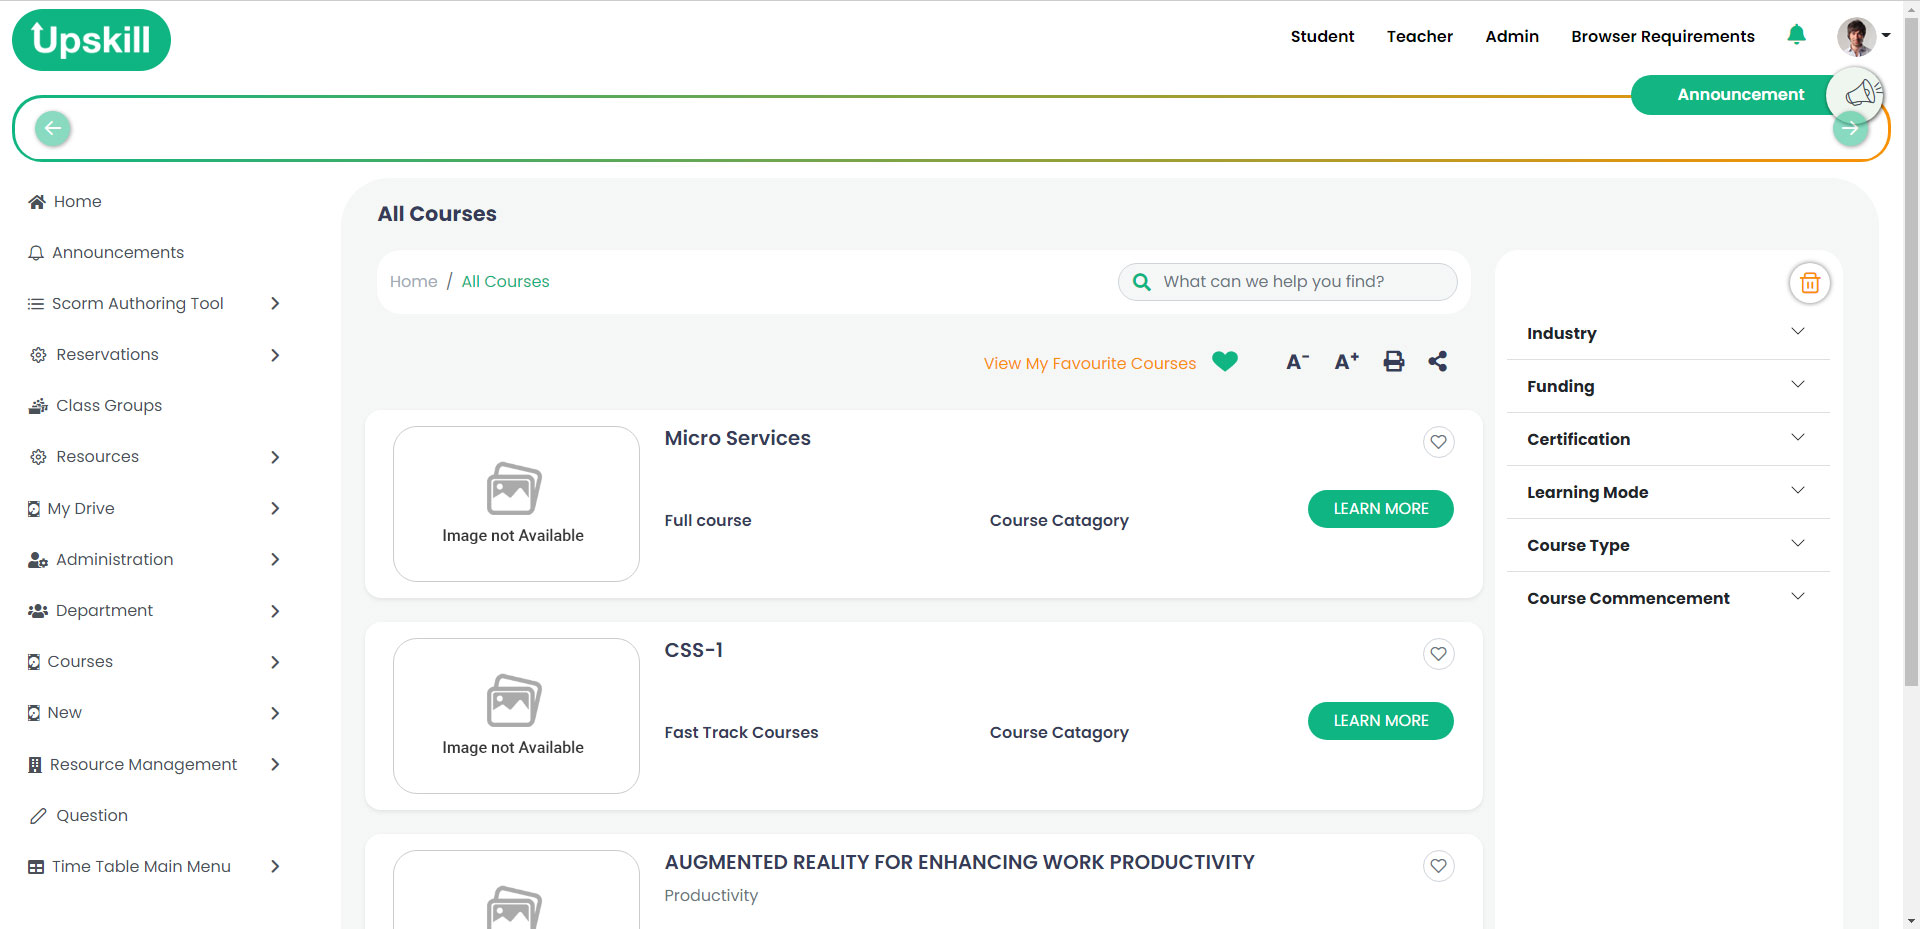Image resolution: width=1920 pixels, height=929 pixels.
Task: Increase font size with A+ icon
Action: click(x=1346, y=361)
